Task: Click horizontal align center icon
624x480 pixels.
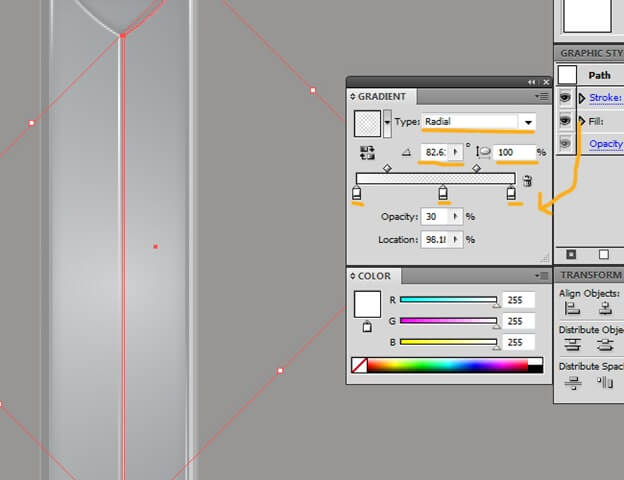Action: click(x=604, y=310)
